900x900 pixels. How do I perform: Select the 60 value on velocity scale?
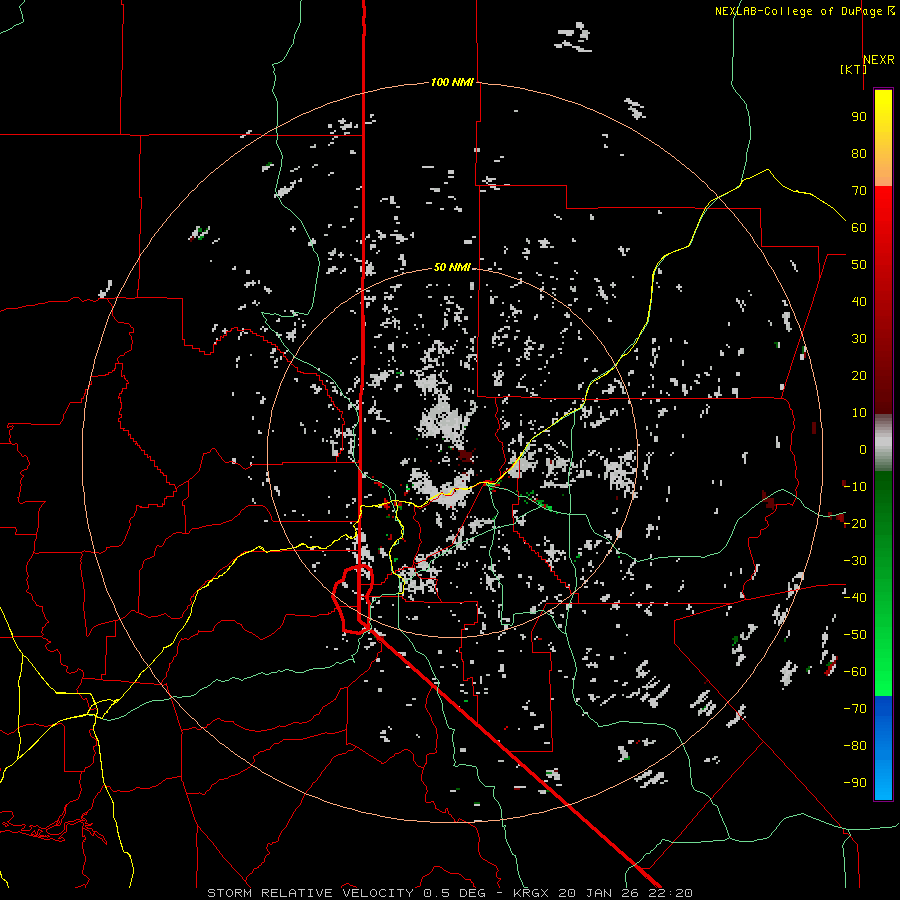tap(859, 227)
